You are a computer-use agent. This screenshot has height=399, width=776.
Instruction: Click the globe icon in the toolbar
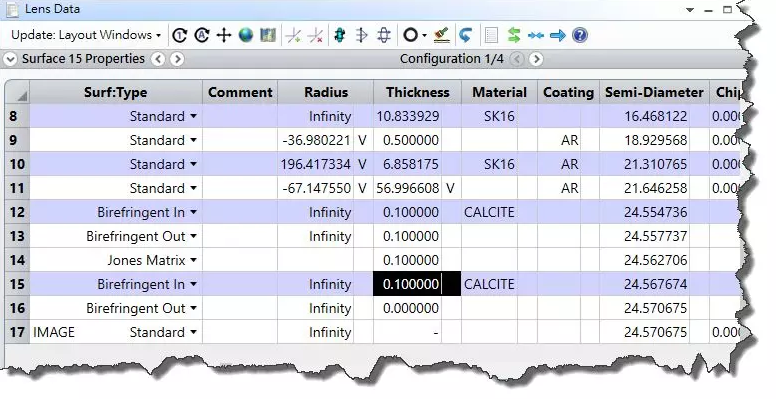[246, 35]
